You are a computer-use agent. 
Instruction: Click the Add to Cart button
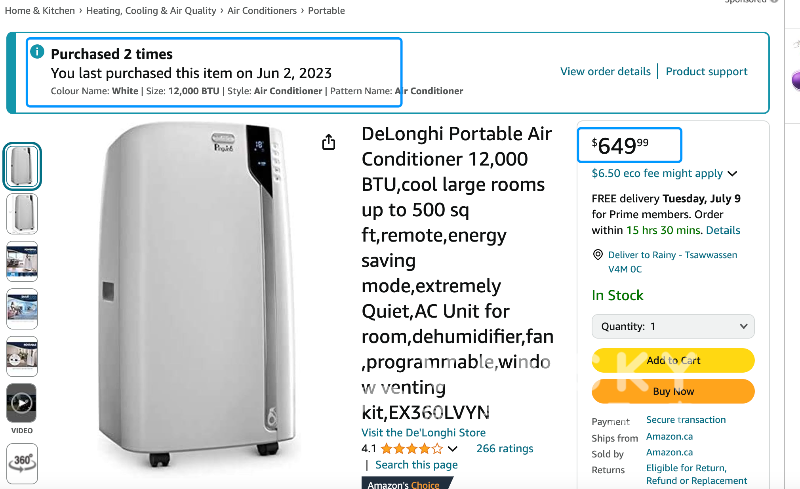pos(673,360)
